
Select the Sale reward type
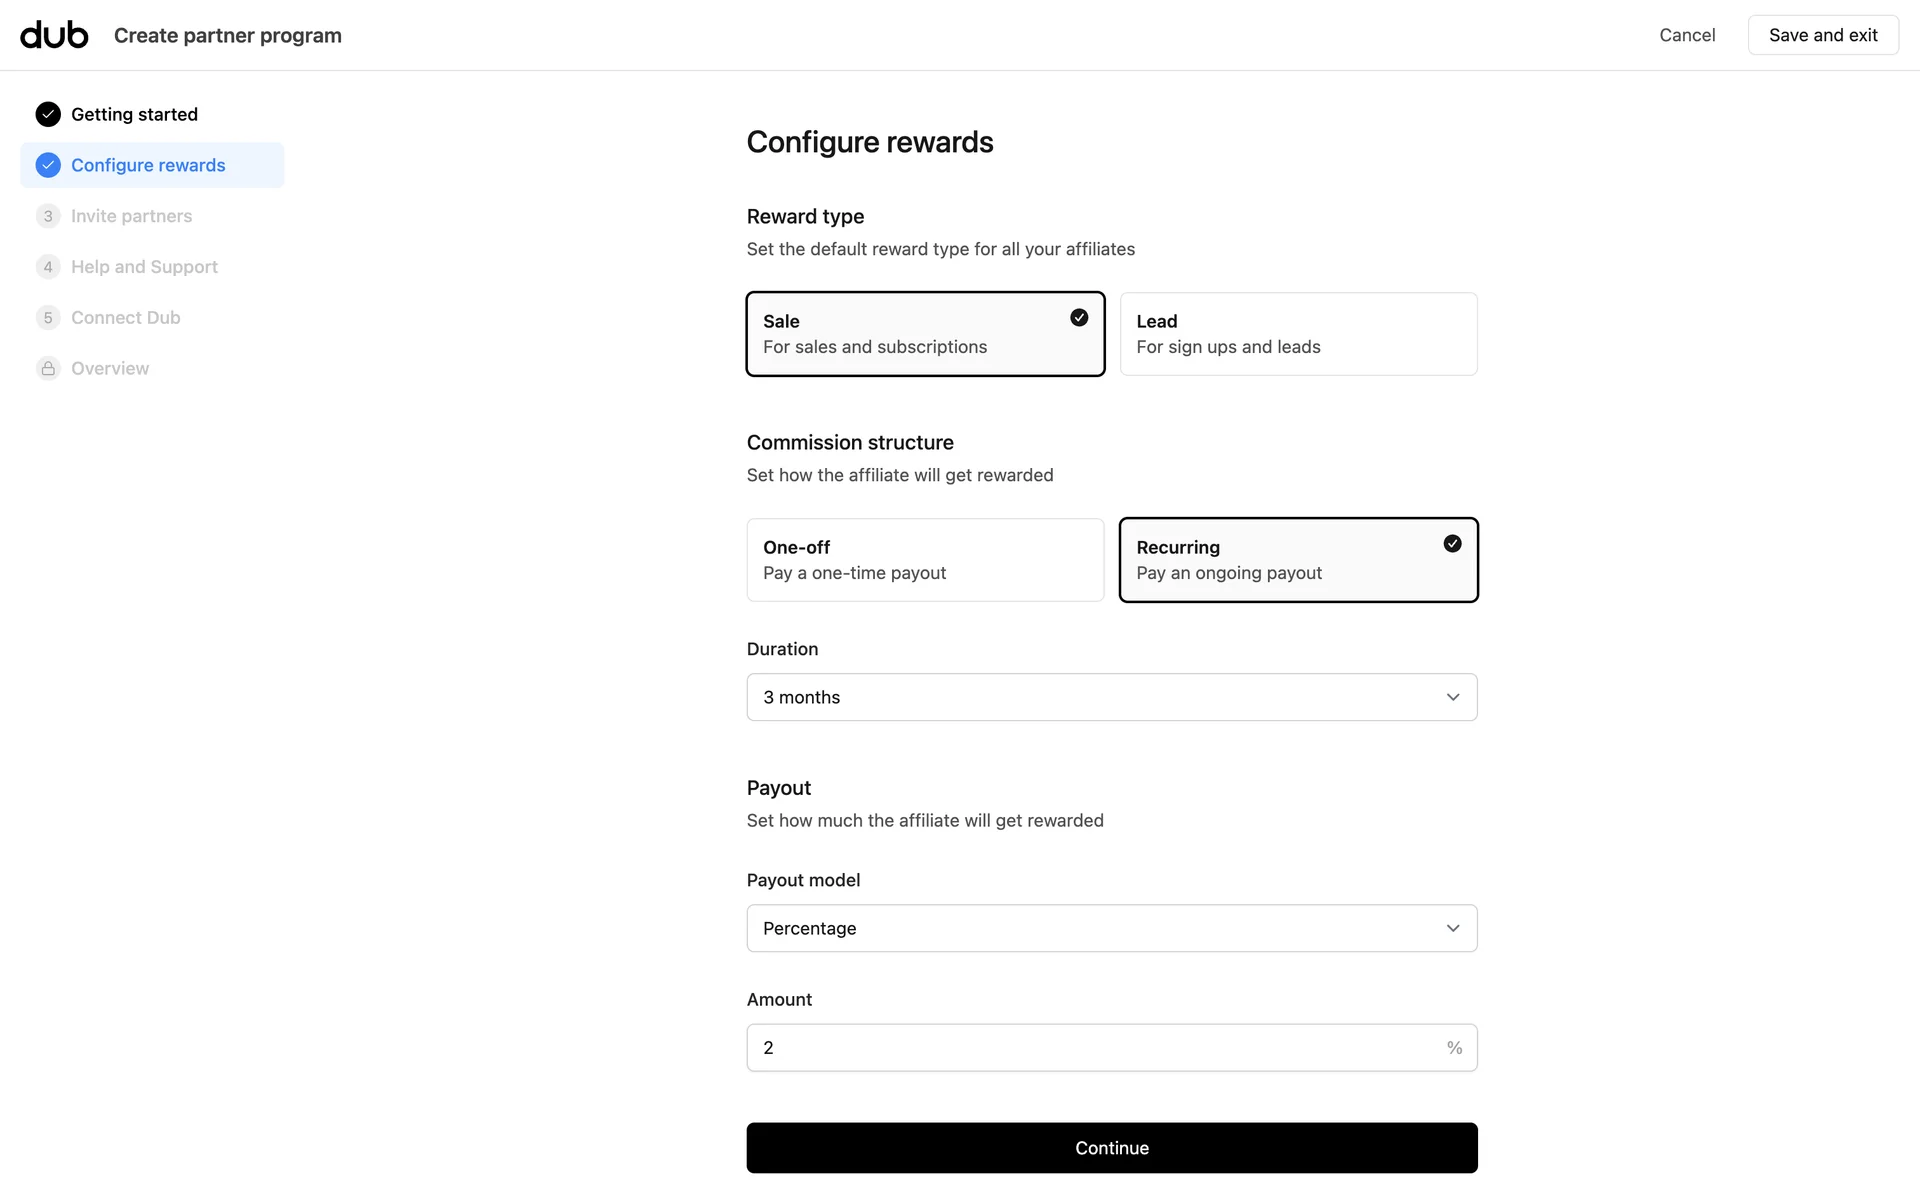tap(925, 334)
